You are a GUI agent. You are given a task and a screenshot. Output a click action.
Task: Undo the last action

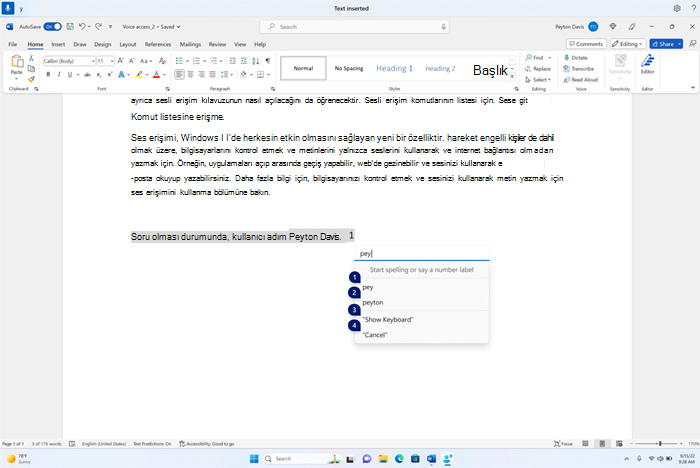[82, 27]
